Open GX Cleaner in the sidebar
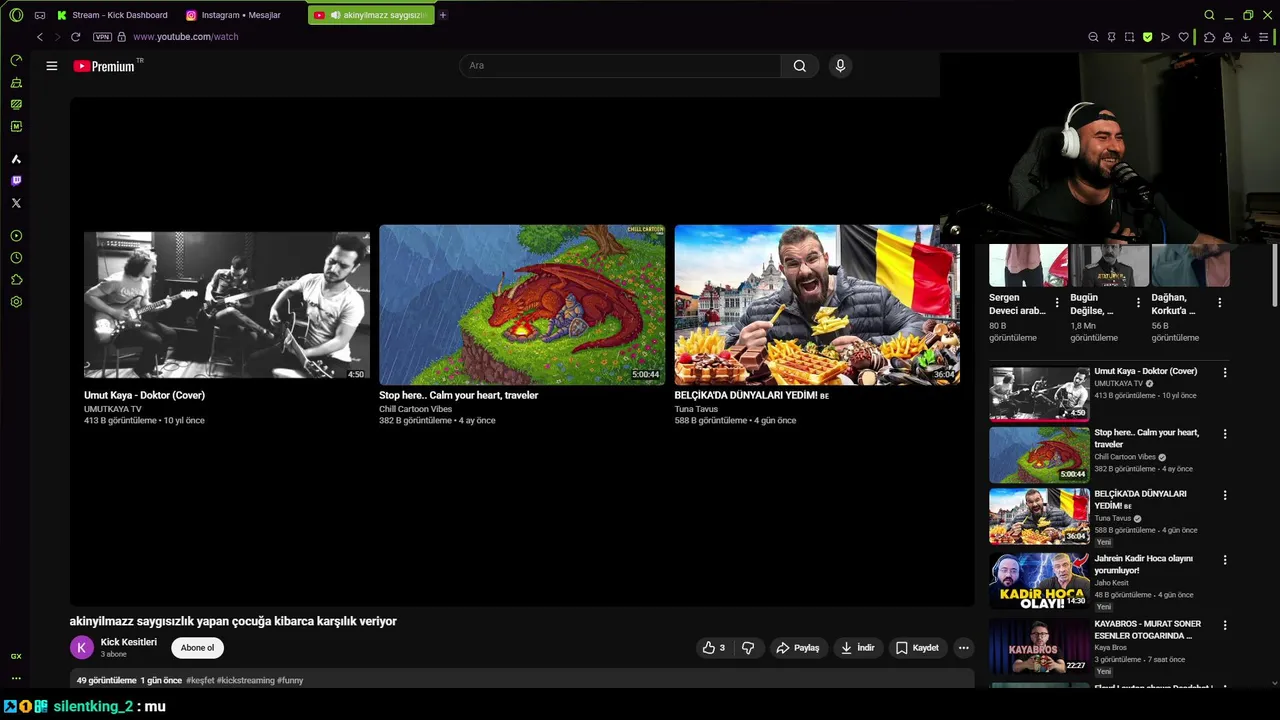1280x720 pixels. (x=16, y=82)
